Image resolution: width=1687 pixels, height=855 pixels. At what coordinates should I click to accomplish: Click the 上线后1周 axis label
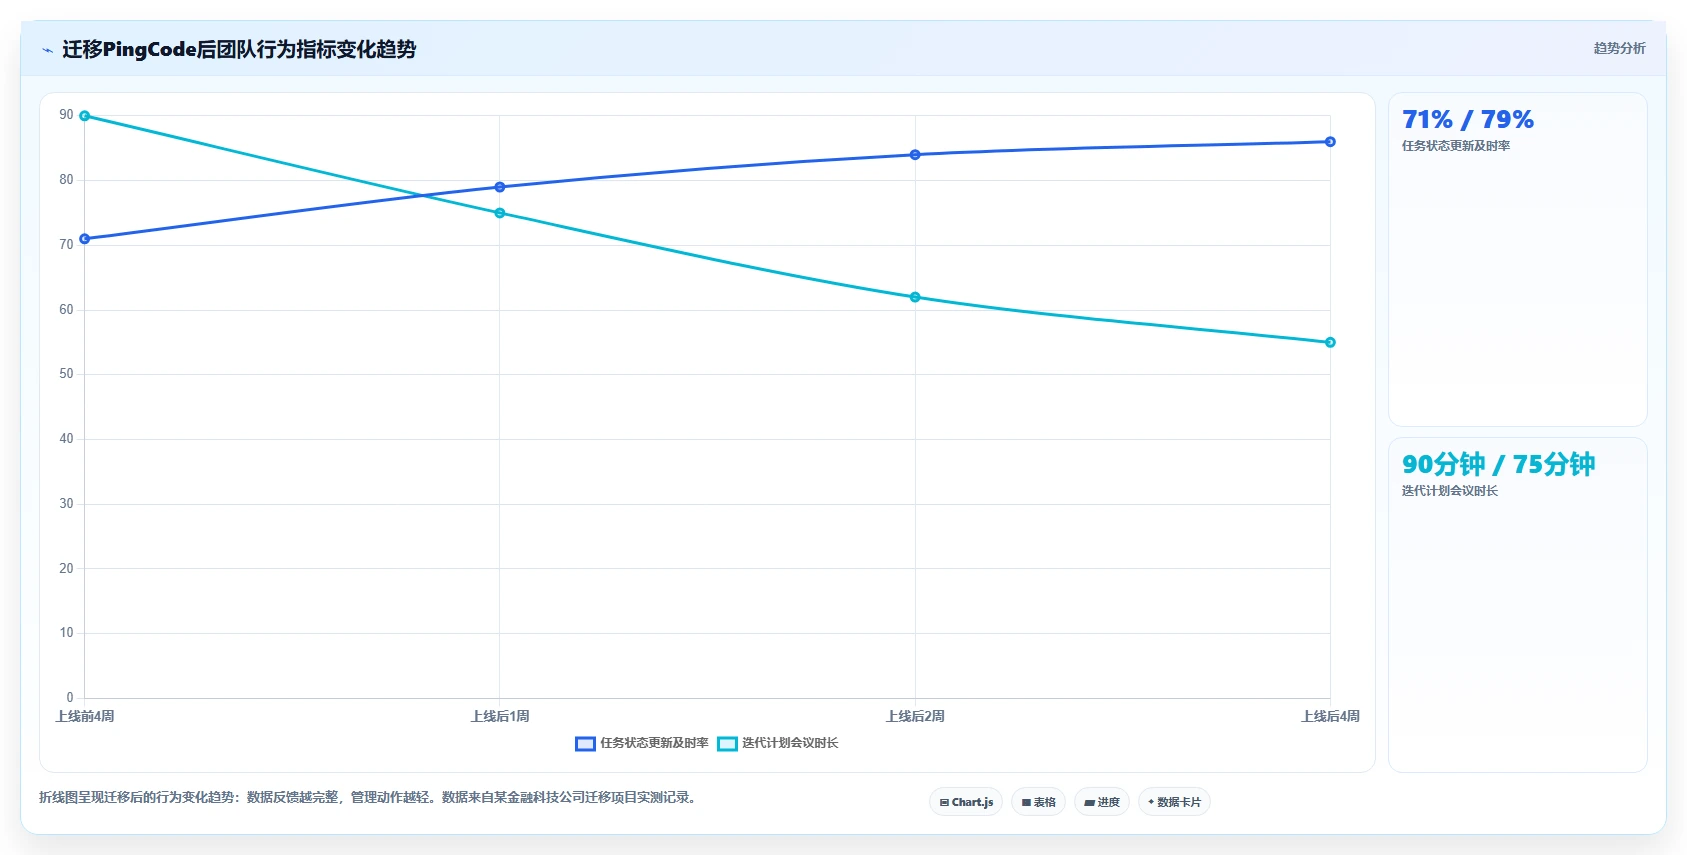(500, 716)
